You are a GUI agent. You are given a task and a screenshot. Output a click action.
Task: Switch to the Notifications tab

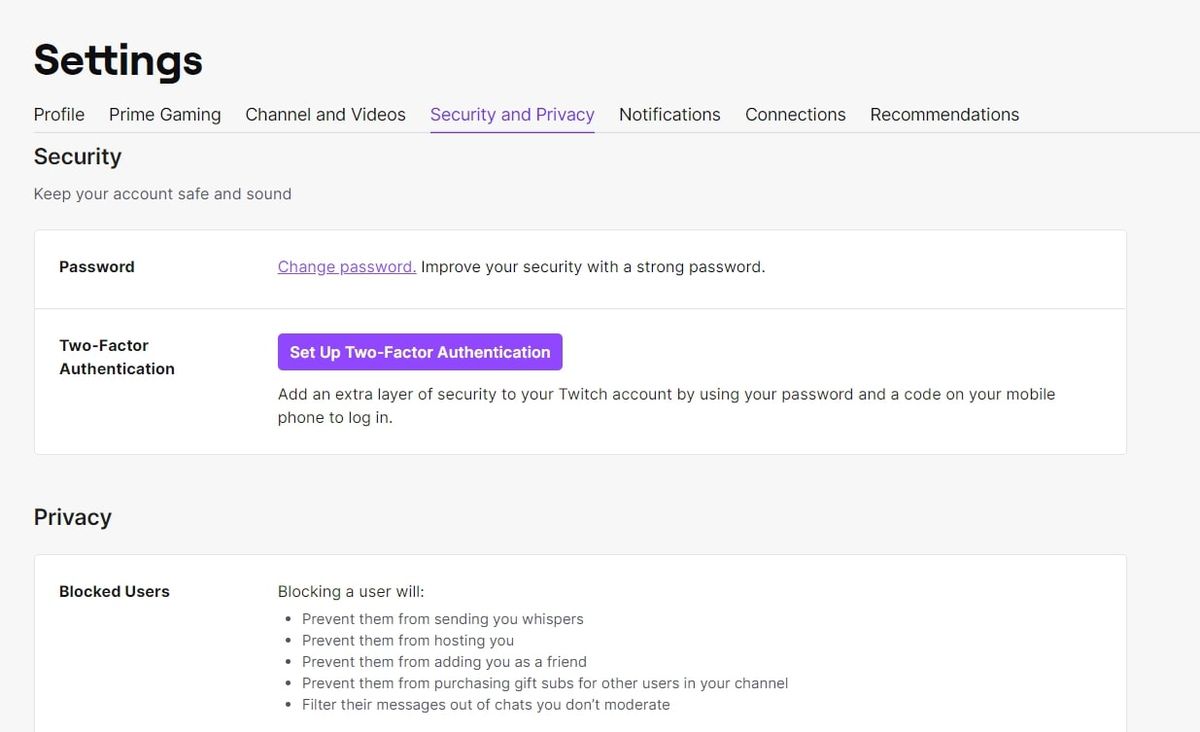pos(669,114)
